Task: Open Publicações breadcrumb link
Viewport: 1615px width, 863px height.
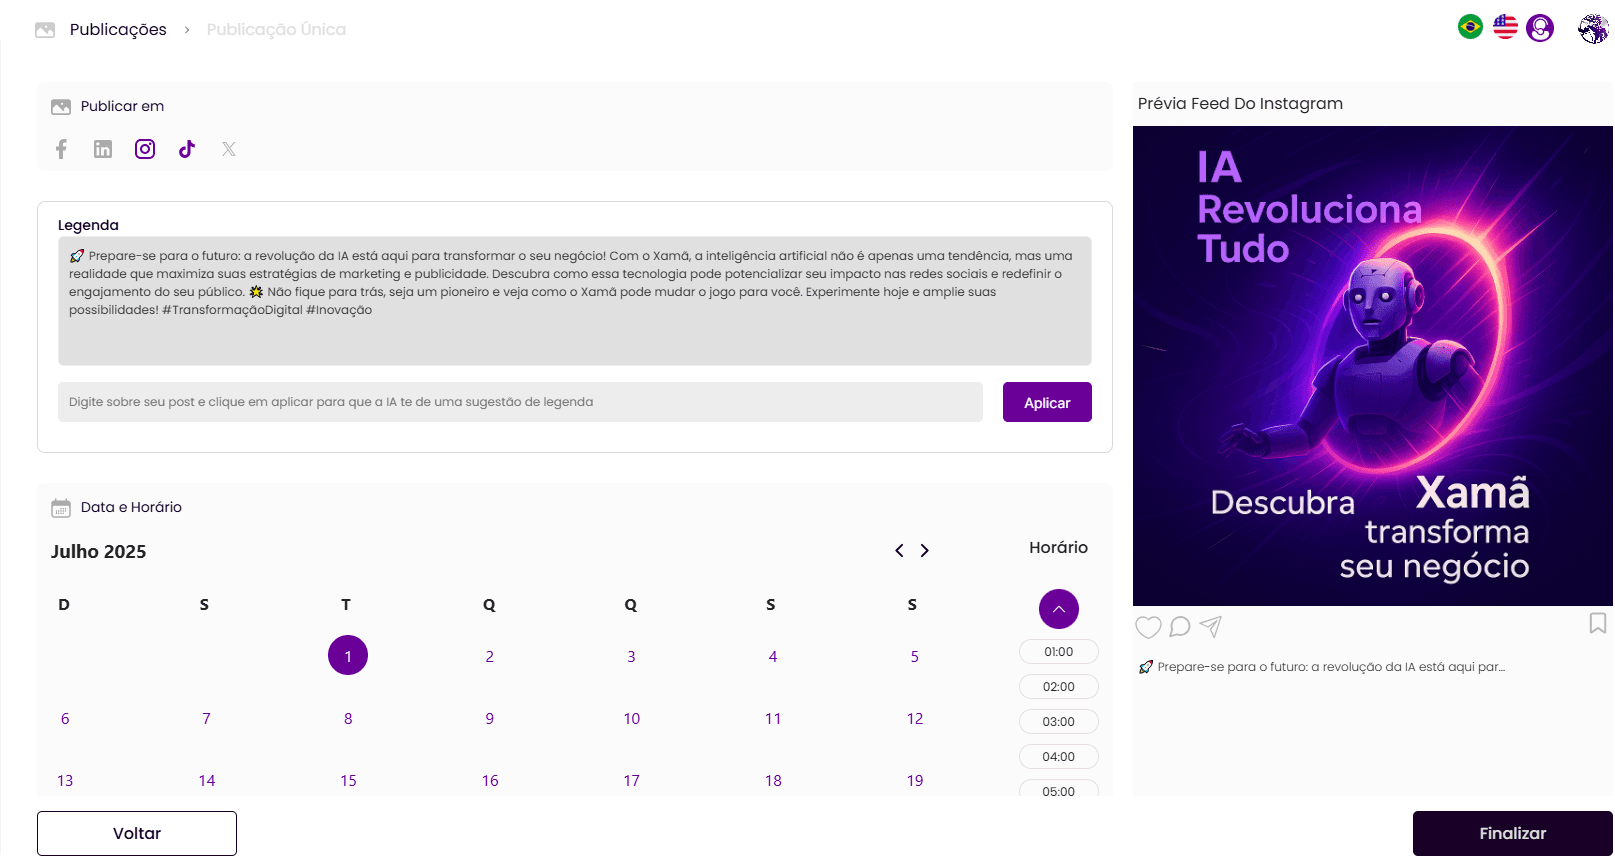Action: [118, 30]
